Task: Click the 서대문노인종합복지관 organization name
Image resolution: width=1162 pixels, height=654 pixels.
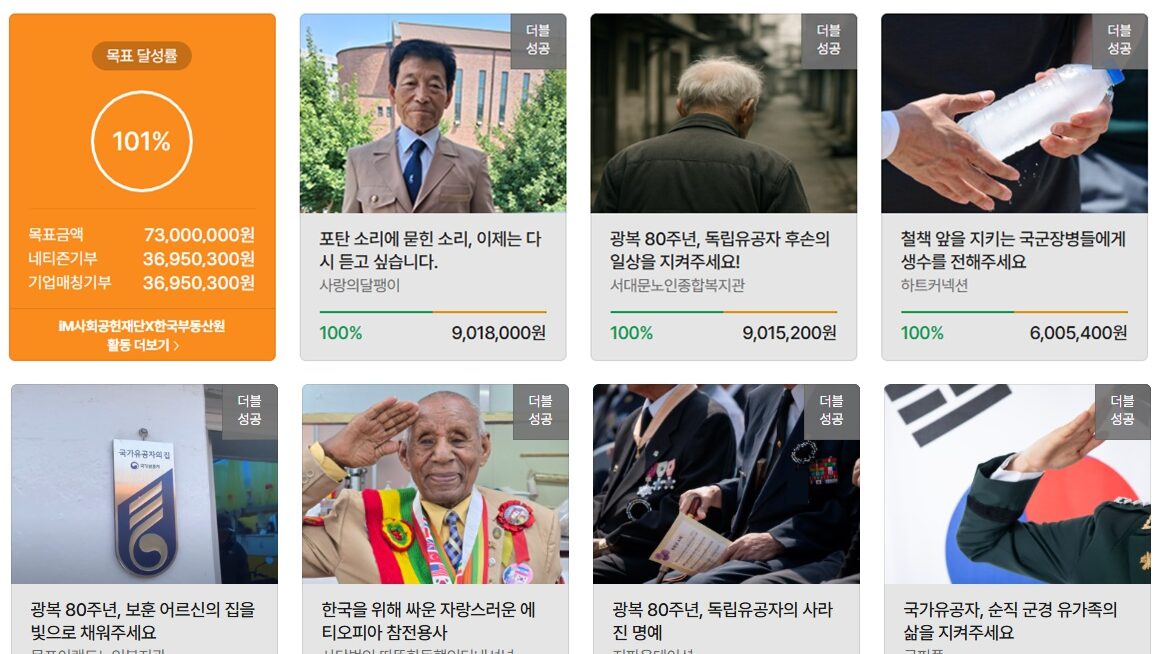Action: 677,285
